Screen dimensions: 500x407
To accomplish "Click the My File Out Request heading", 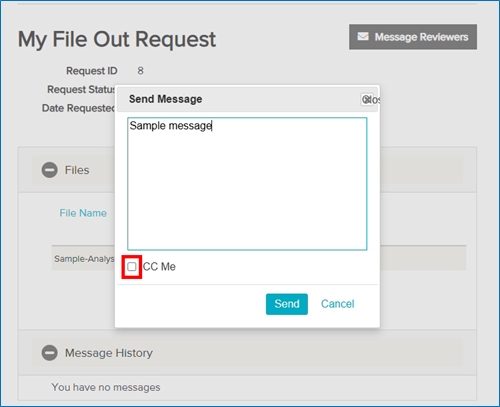I will pyautogui.click(x=117, y=40).
